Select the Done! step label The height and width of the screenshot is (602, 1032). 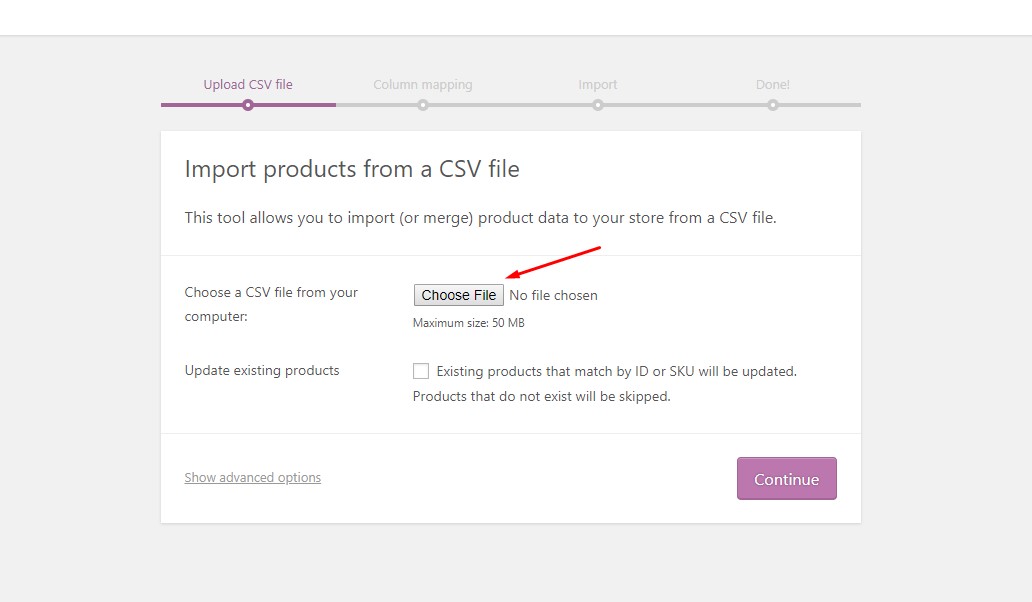[x=772, y=85]
